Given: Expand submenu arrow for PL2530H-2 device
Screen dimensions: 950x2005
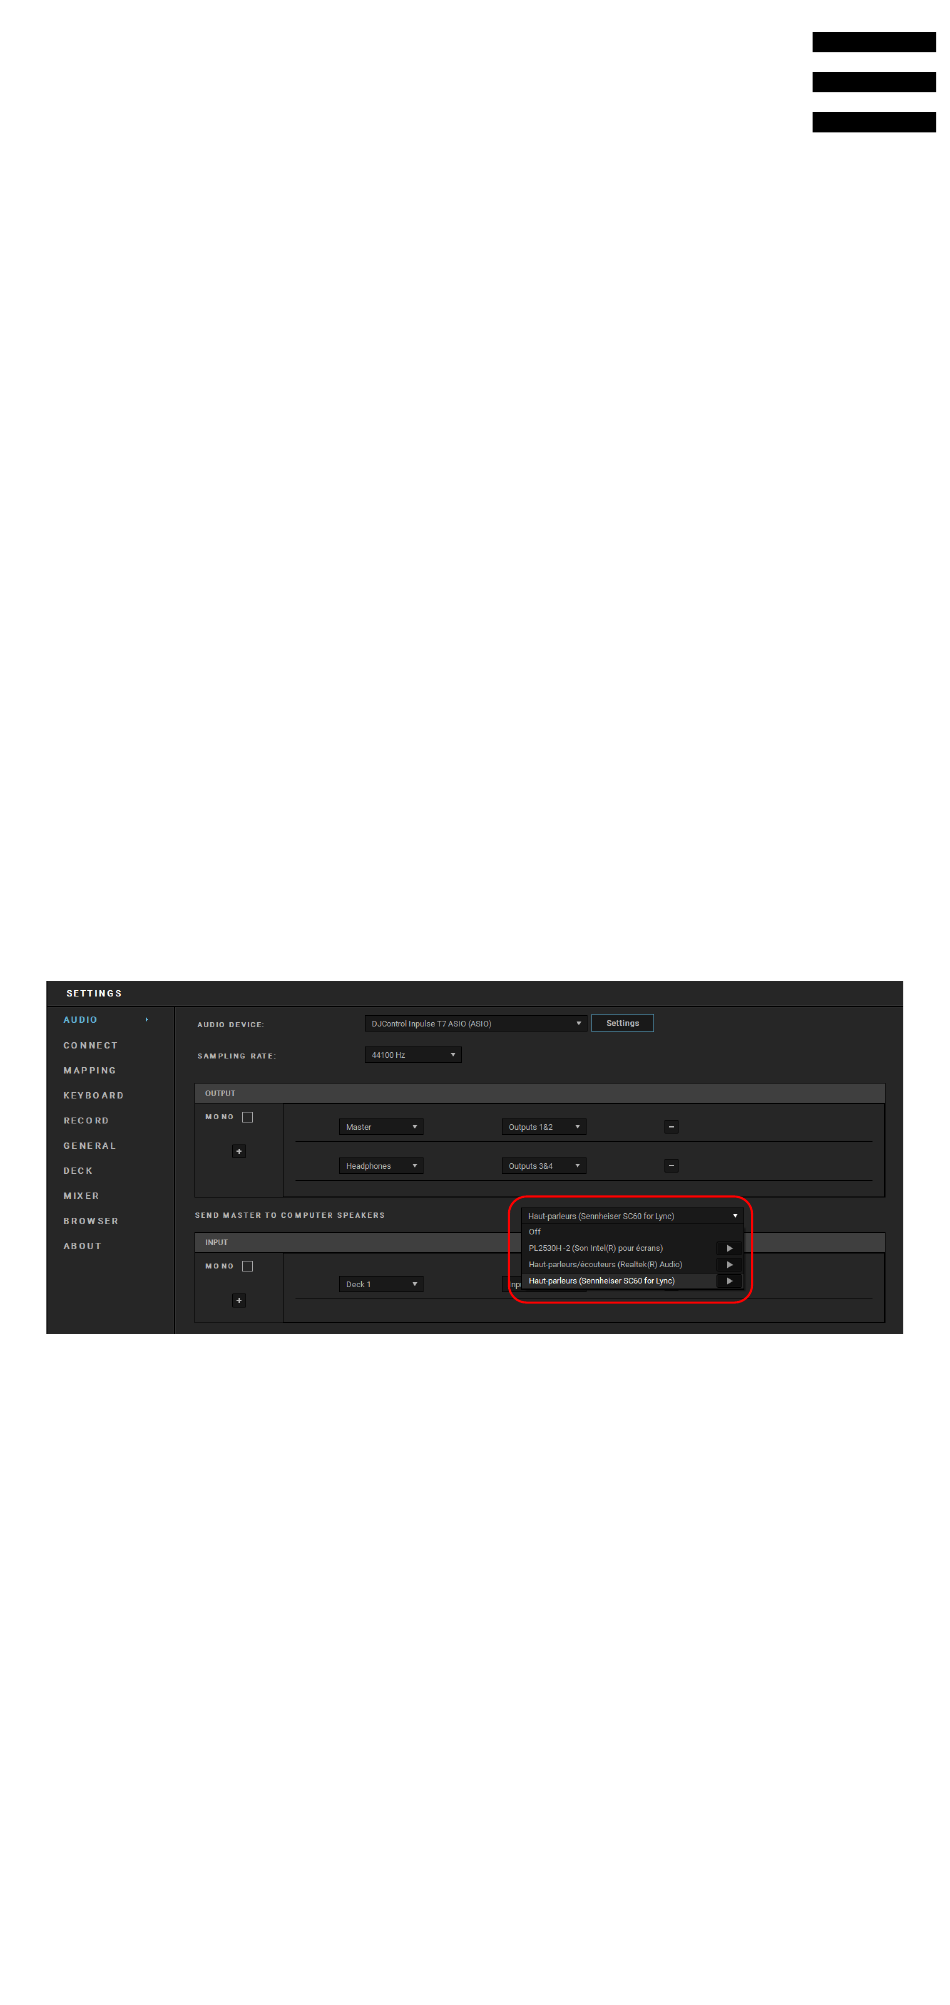Looking at the screenshot, I should (x=729, y=1248).
